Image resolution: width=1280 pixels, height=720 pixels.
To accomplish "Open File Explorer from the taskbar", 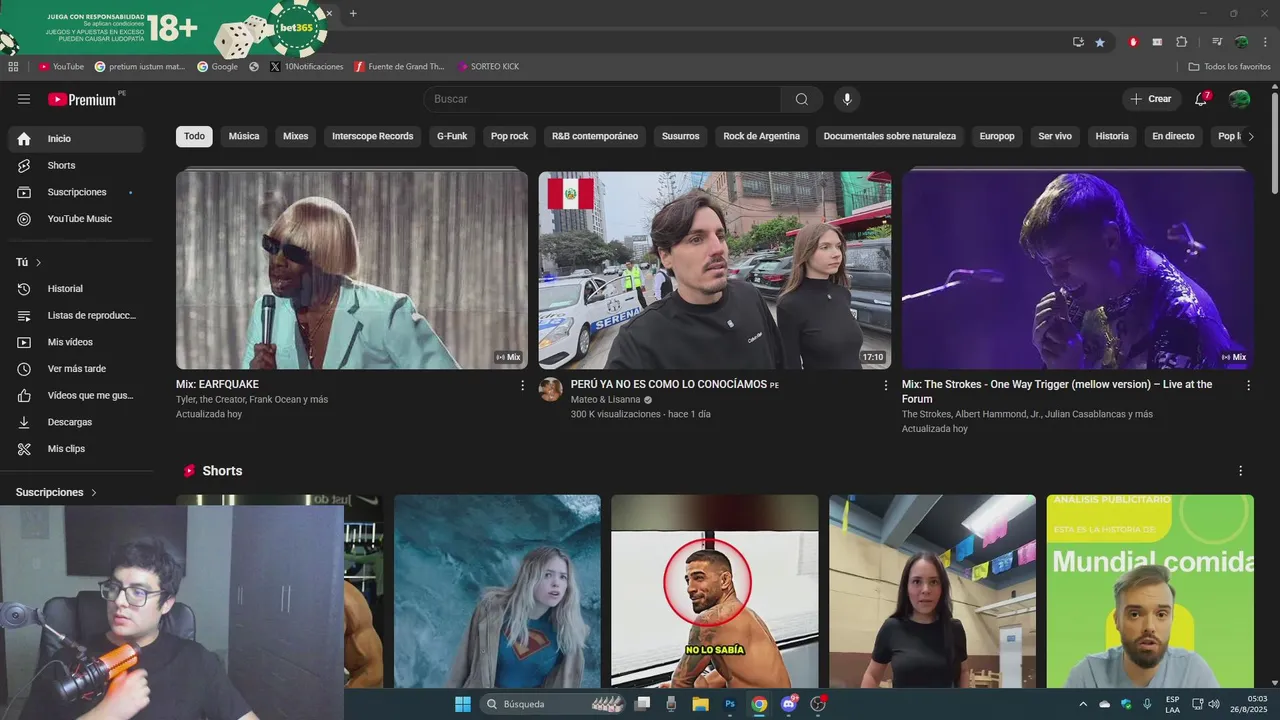I will click(700, 704).
